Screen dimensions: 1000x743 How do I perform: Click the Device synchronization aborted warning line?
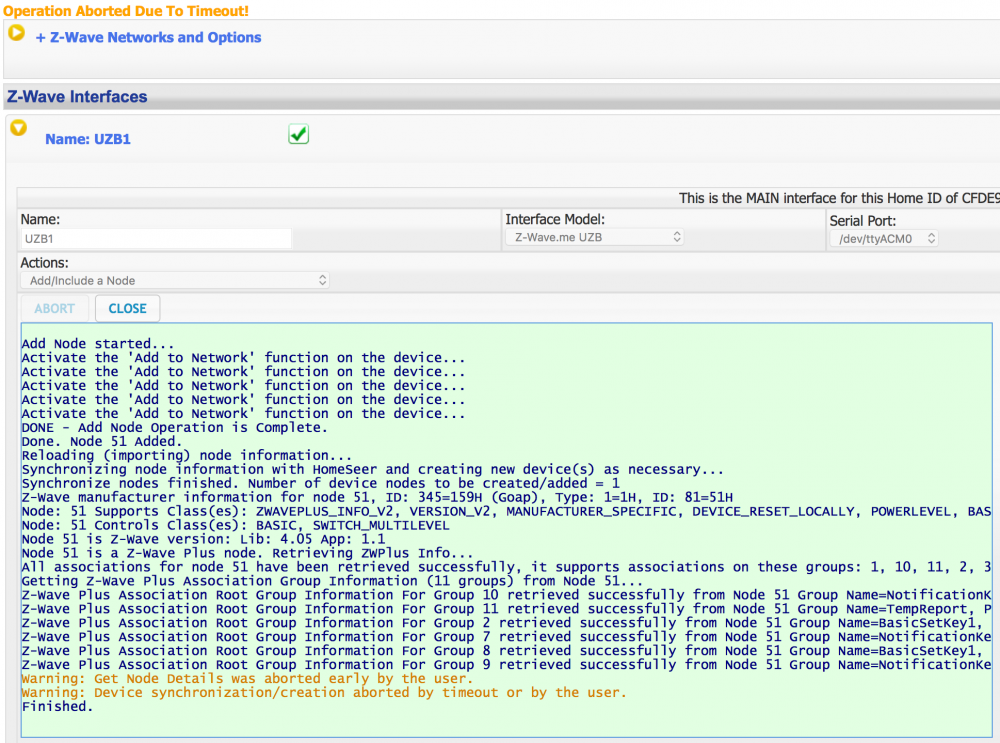pyautogui.click(x=324, y=693)
